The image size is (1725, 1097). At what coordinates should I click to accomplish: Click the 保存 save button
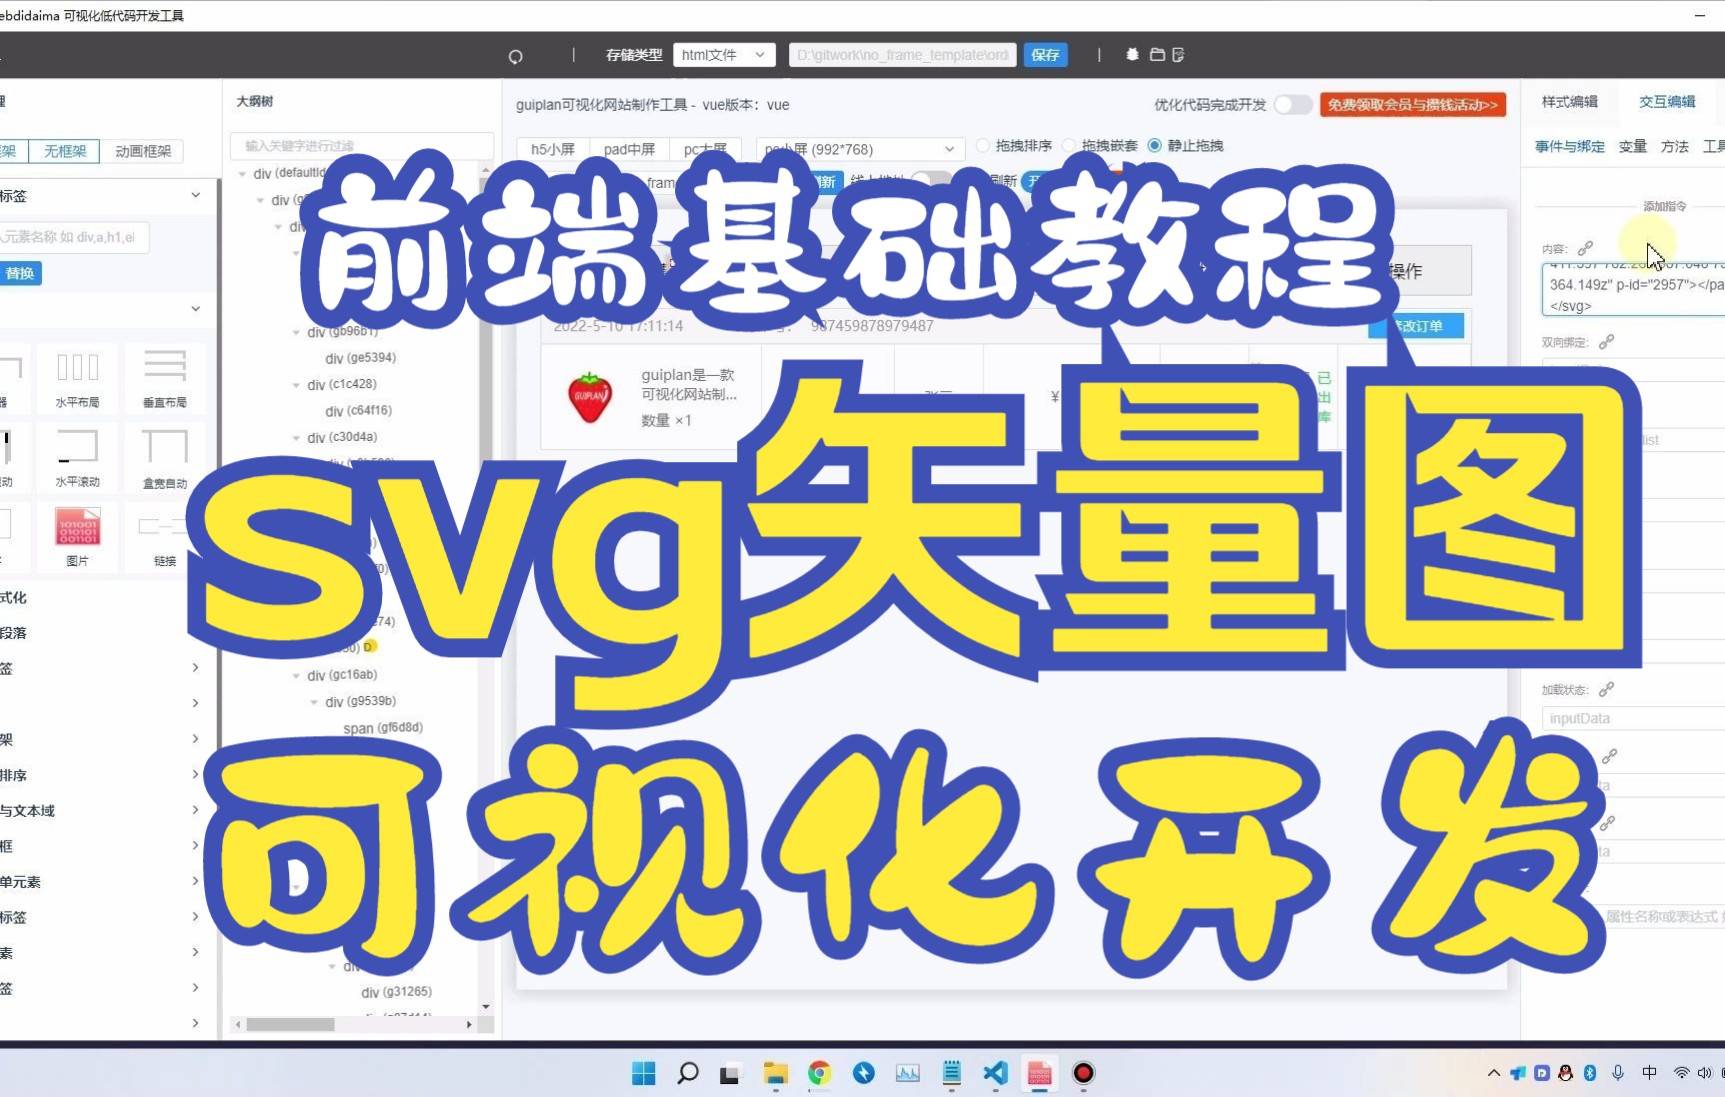click(x=1045, y=55)
